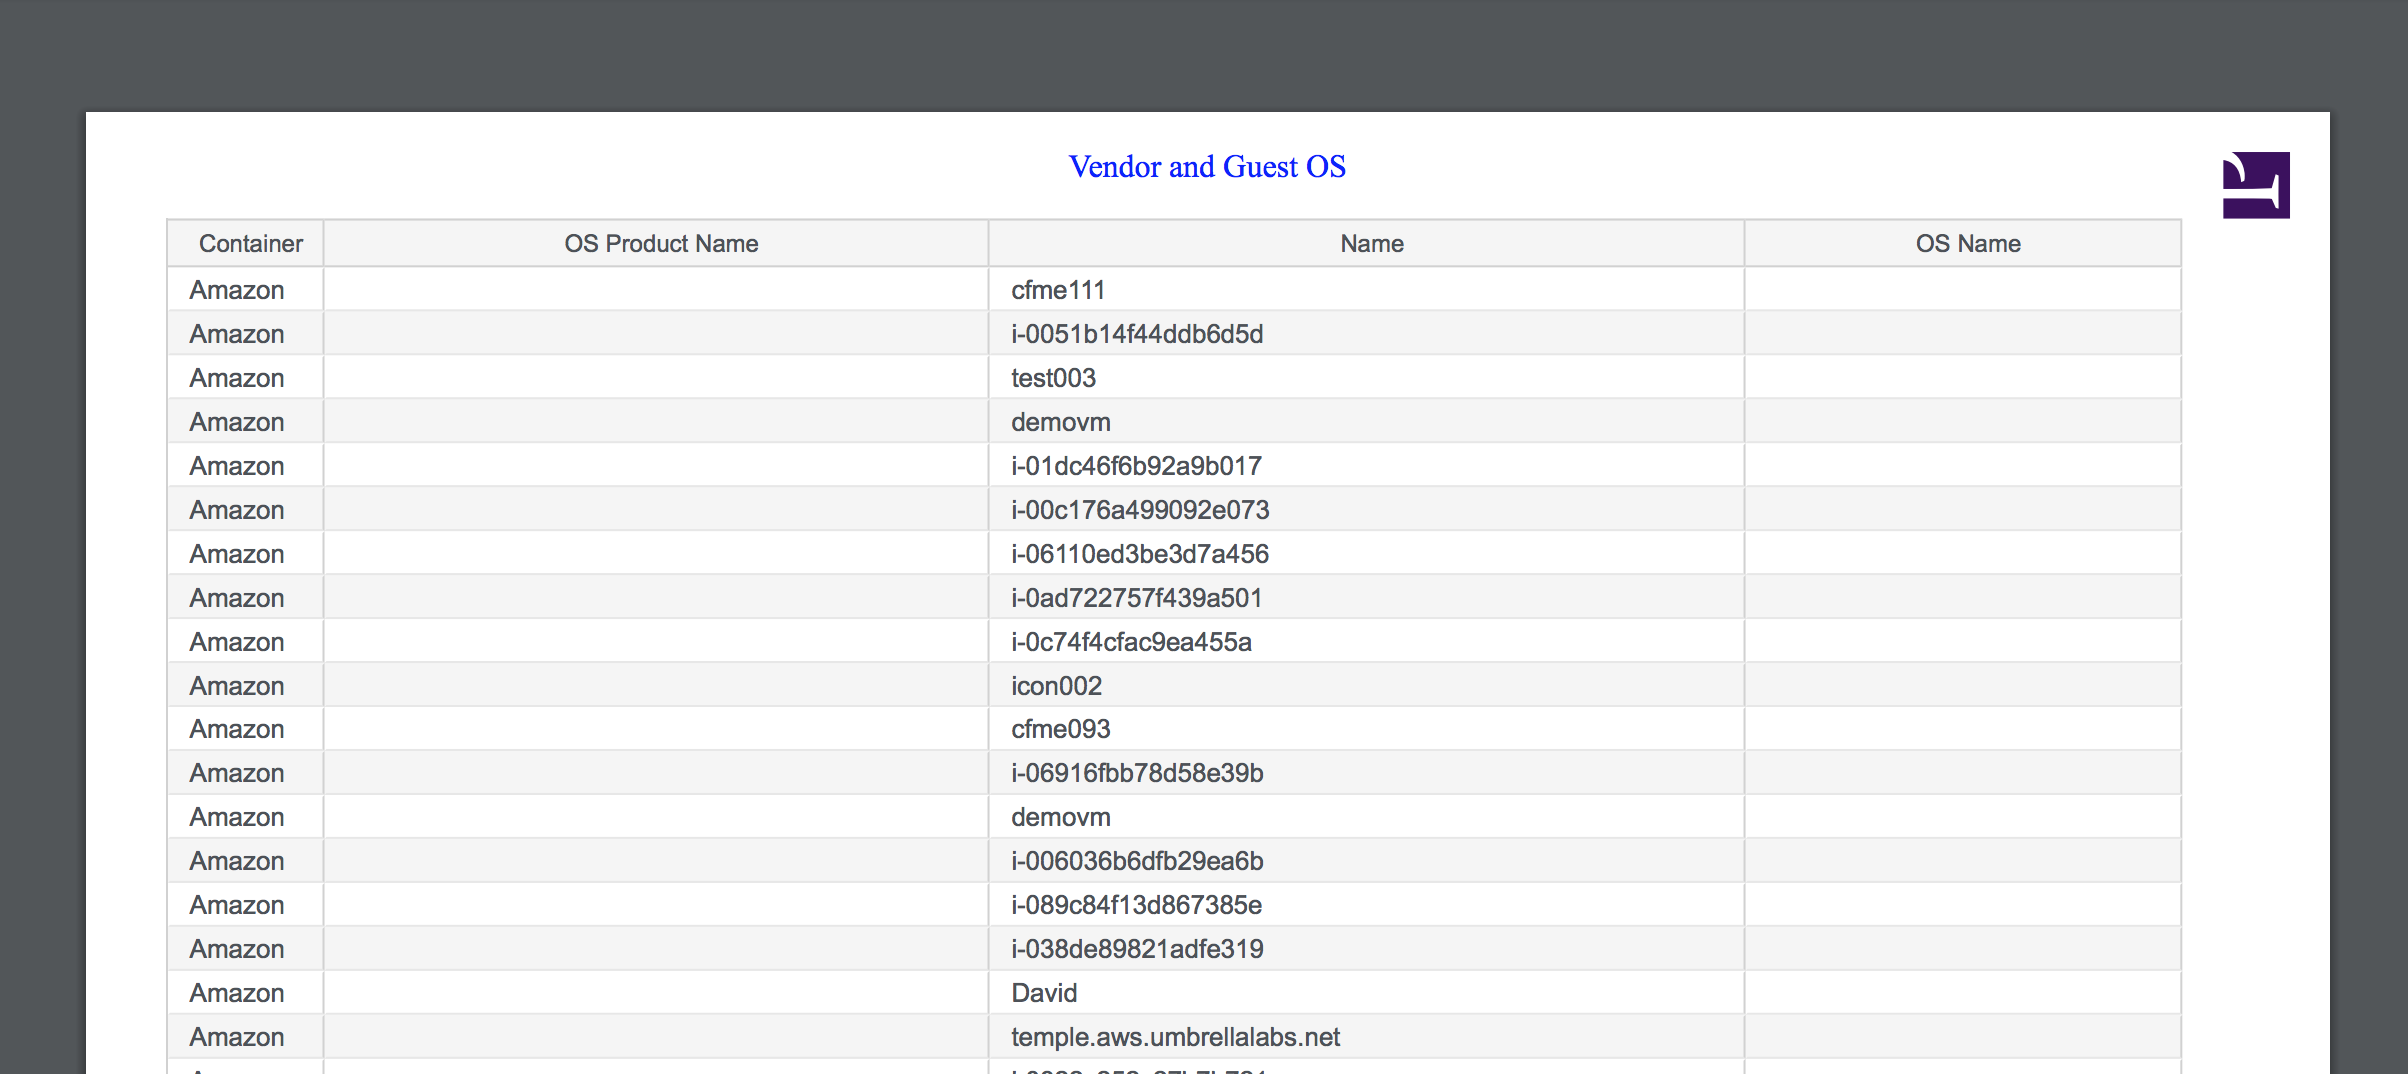Image resolution: width=2408 pixels, height=1074 pixels.
Task: Select the OS Product Name column header
Action: point(656,243)
